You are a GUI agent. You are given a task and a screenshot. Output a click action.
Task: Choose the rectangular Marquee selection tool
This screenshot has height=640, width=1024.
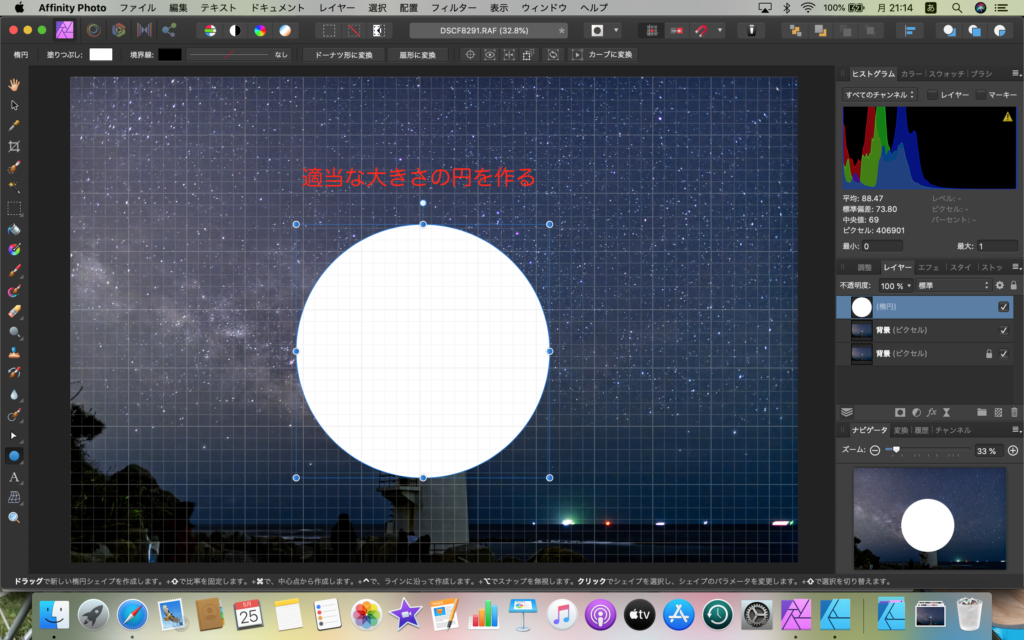pyautogui.click(x=14, y=208)
